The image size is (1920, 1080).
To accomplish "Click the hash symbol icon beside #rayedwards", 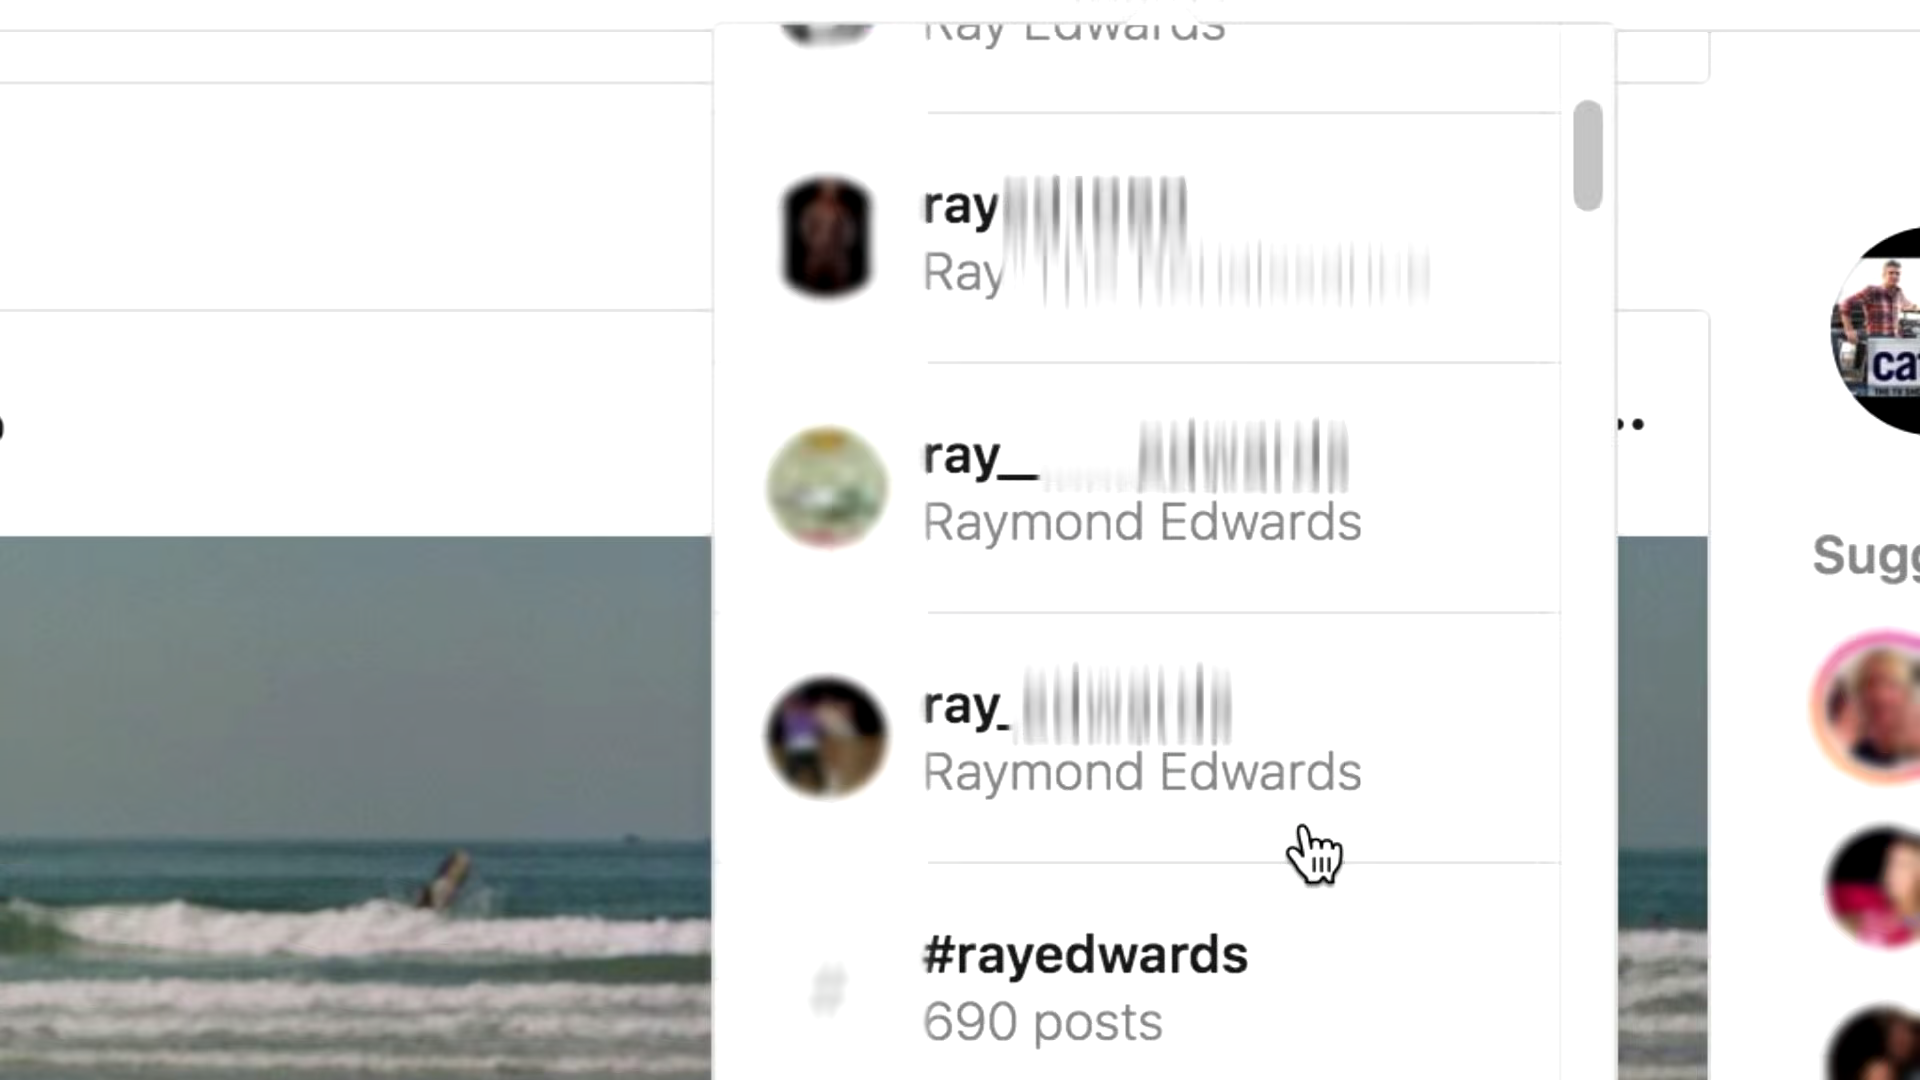I will click(828, 989).
